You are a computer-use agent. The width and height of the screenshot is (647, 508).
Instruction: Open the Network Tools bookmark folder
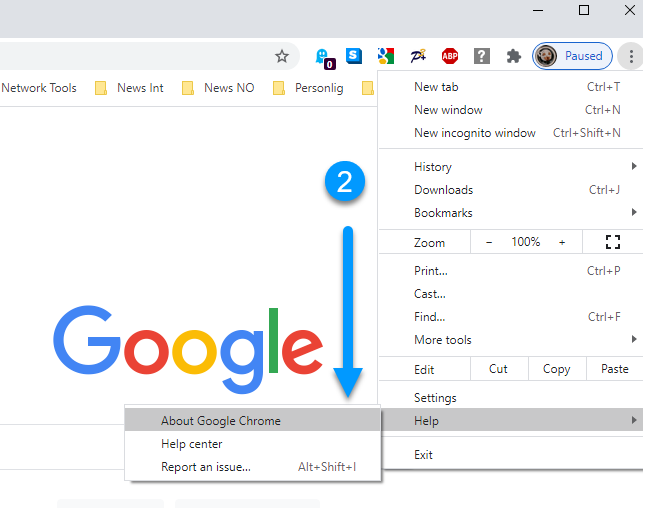point(39,88)
